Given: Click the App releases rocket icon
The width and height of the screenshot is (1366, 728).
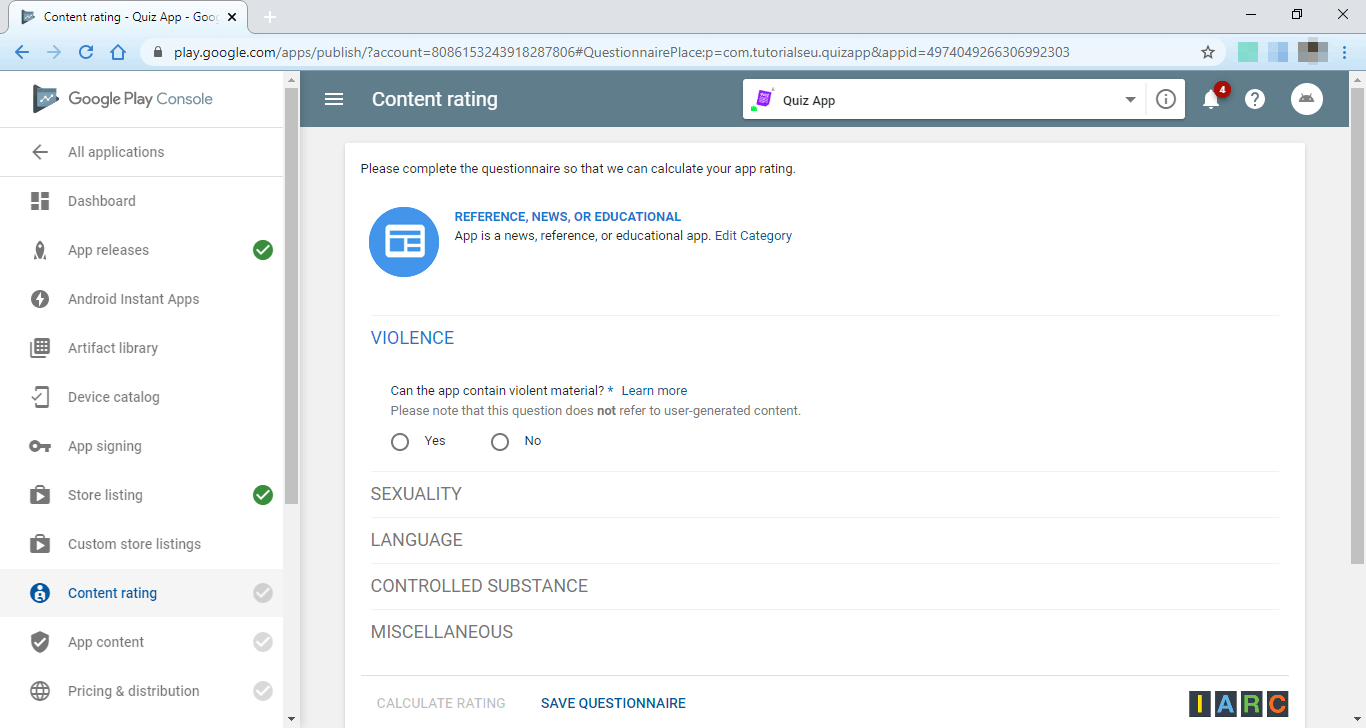Looking at the screenshot, I should [x=40, y=250].
